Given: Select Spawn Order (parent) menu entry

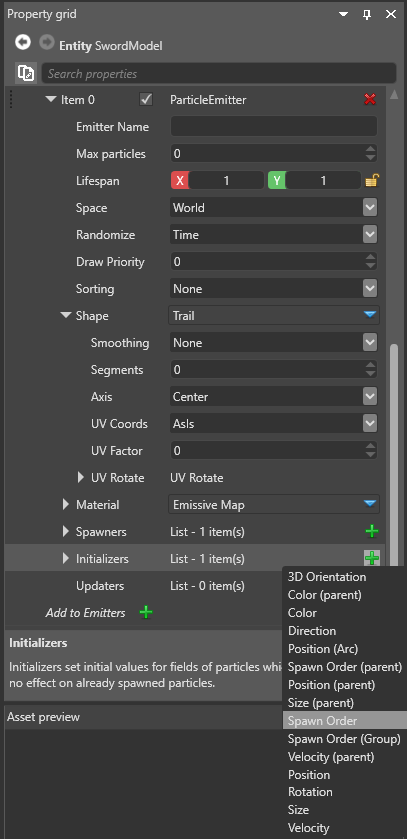Looking at the screenshot, I should click(x=344, y=667).
